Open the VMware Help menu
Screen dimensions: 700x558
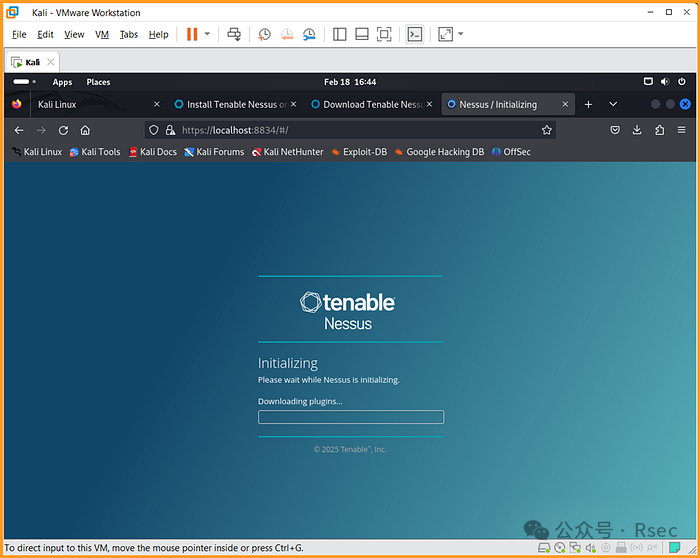[x=158, y=34]
